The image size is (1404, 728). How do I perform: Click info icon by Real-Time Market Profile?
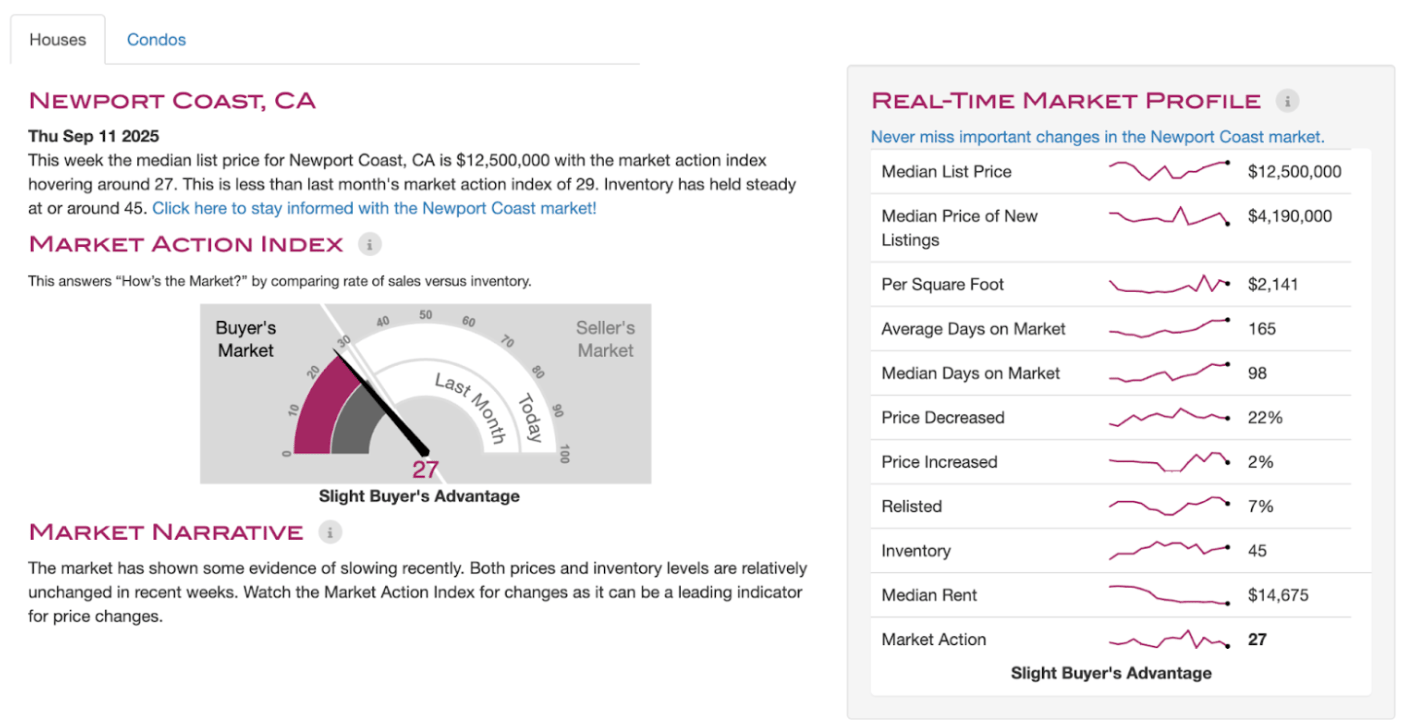tap(1287, 101)
